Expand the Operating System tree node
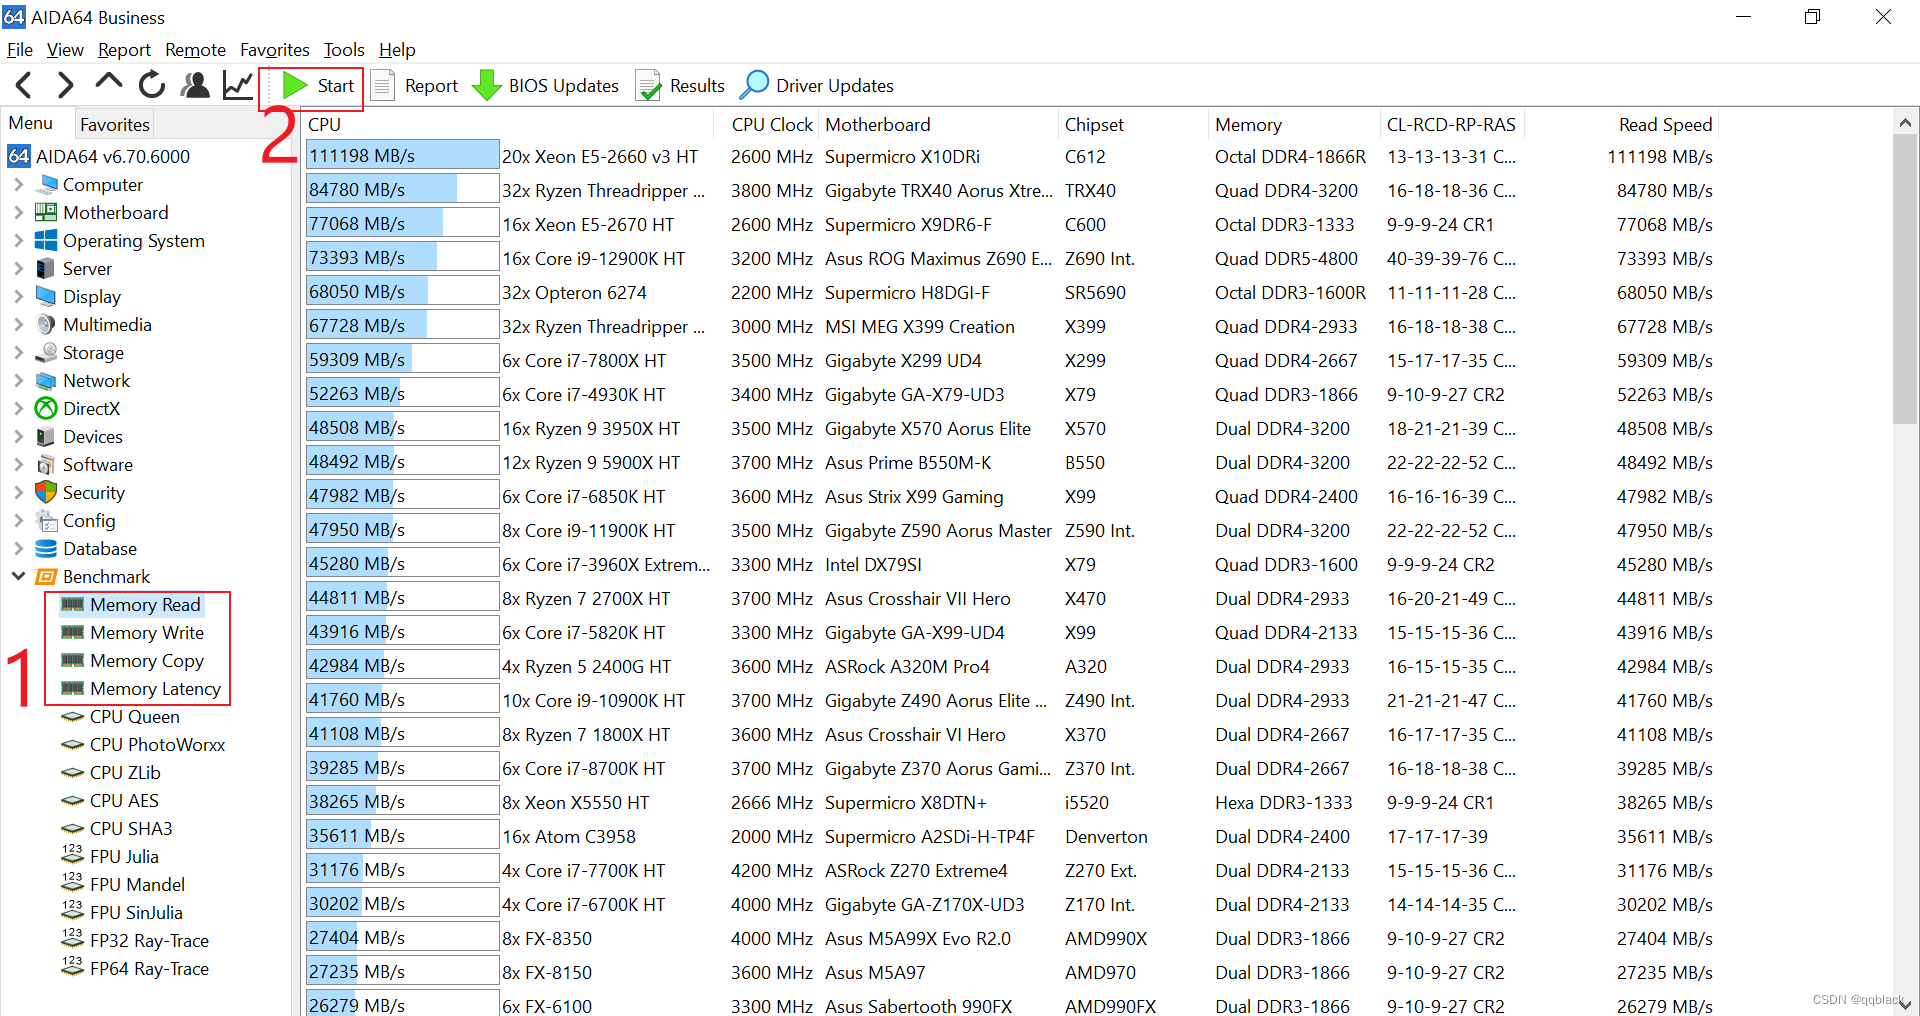Screen dimensions: 1920x1016 click(x=18, y=241)
